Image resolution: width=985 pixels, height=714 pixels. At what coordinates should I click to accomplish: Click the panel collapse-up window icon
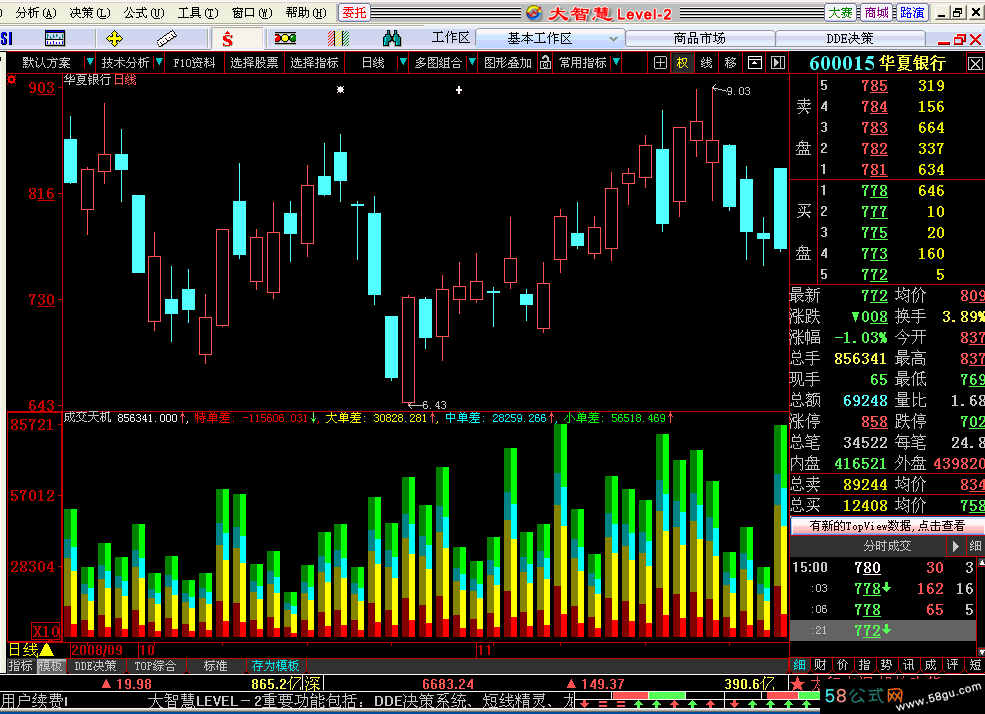(754, 62)
